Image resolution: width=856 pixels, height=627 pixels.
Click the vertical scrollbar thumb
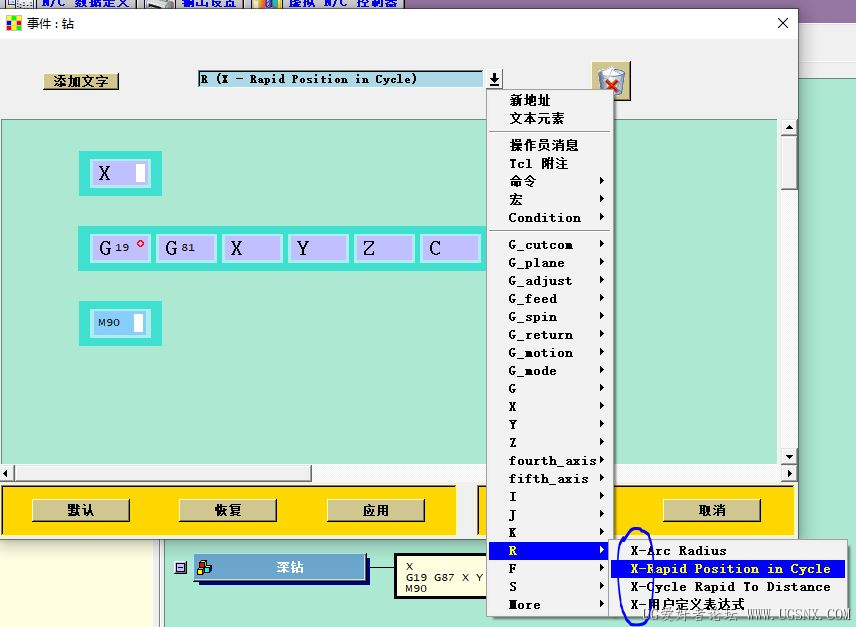[789, 162]
